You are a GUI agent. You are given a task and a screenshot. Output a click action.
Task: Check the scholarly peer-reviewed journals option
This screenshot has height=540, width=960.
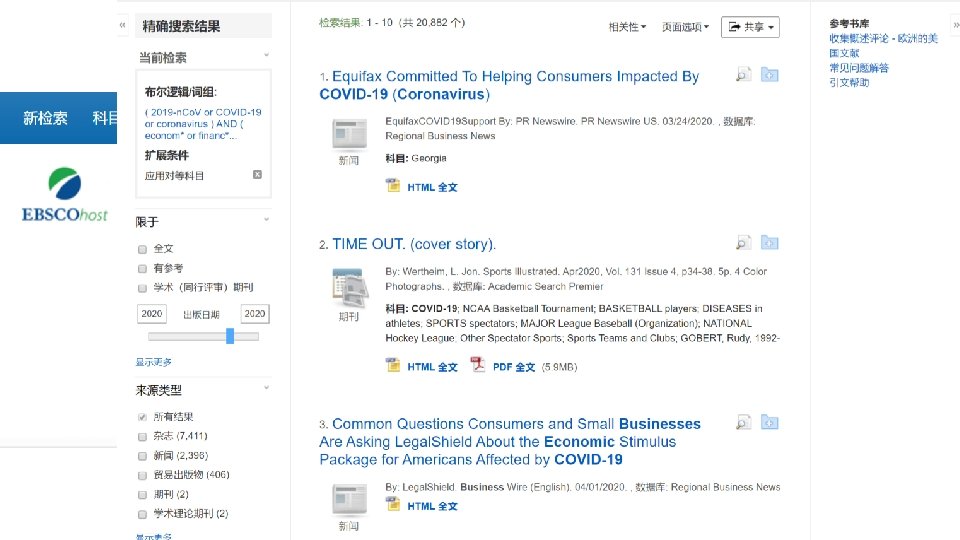143,288
